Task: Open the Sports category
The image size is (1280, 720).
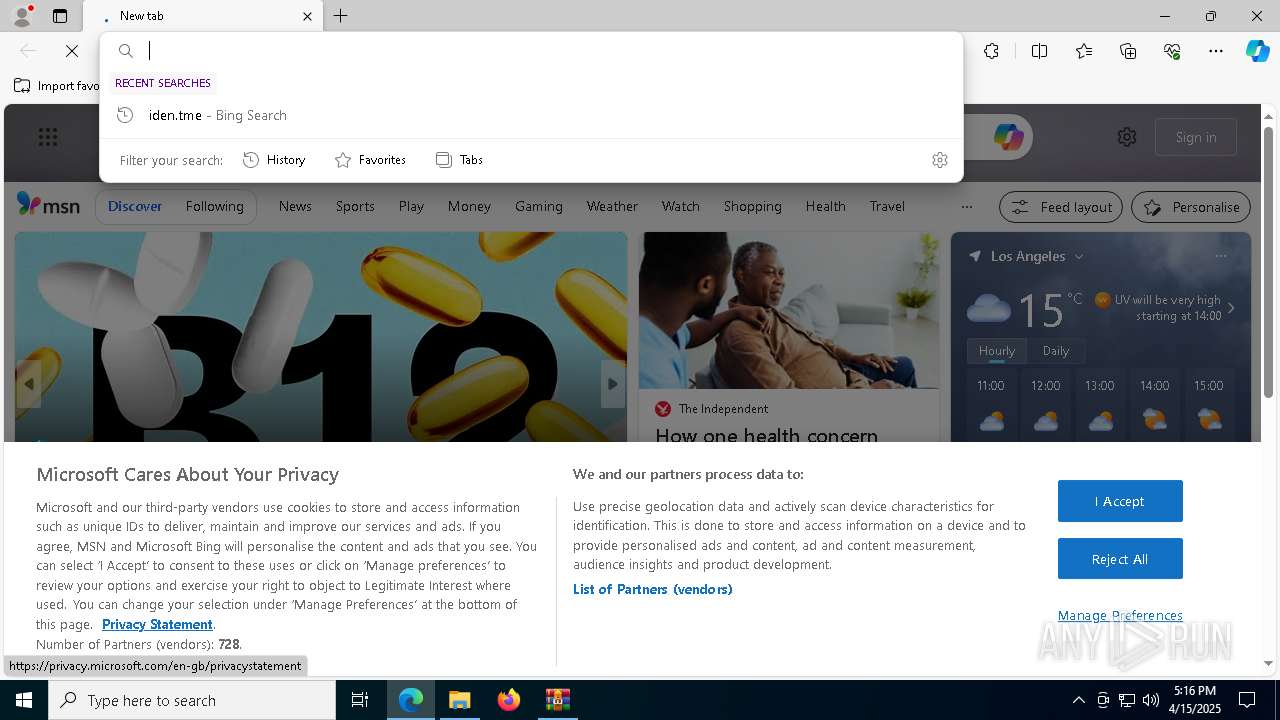Action: click(x=355, y=206)
